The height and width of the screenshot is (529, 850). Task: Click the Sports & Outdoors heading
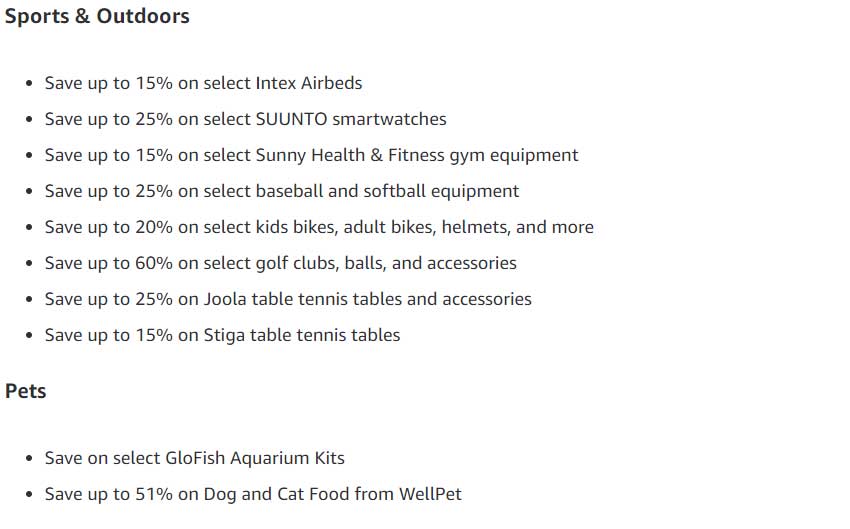(x=97, y=16)
